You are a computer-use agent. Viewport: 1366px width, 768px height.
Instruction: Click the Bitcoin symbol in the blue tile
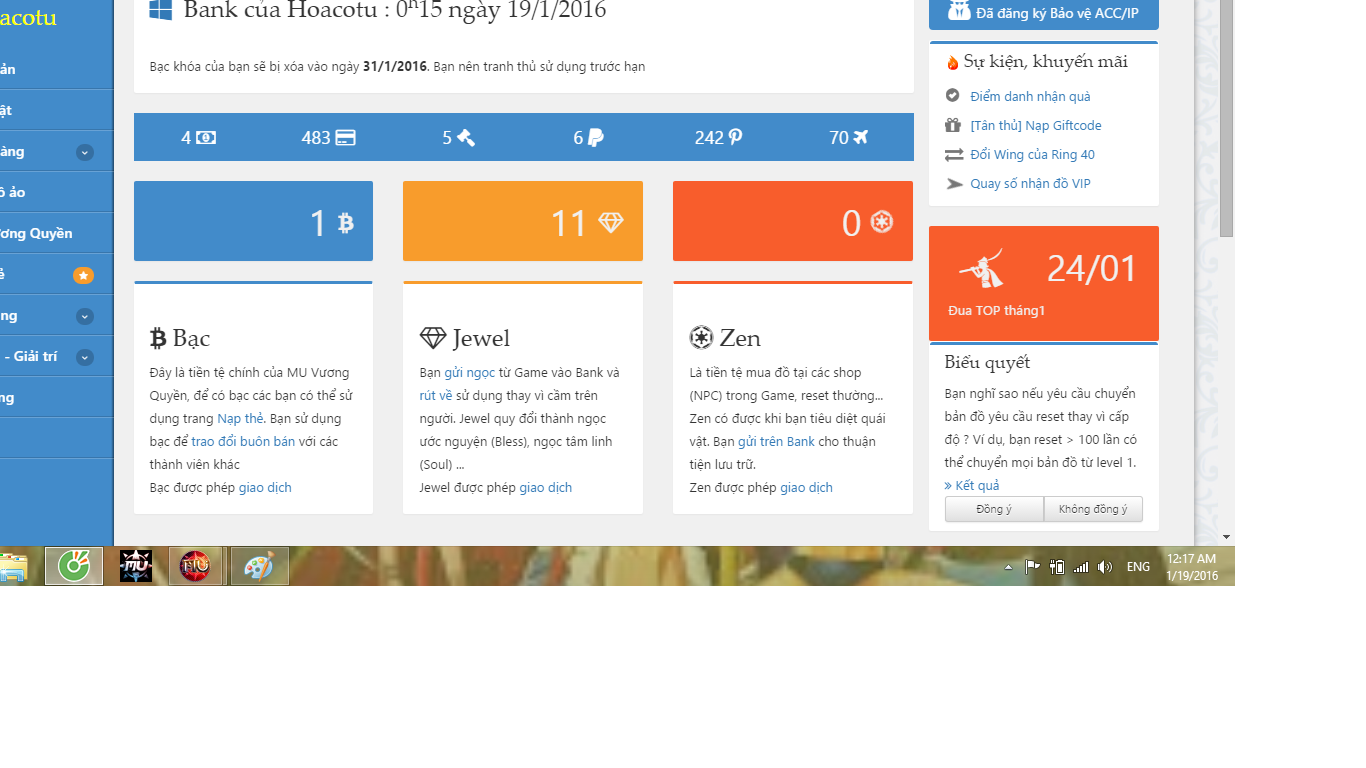point(346,222)
